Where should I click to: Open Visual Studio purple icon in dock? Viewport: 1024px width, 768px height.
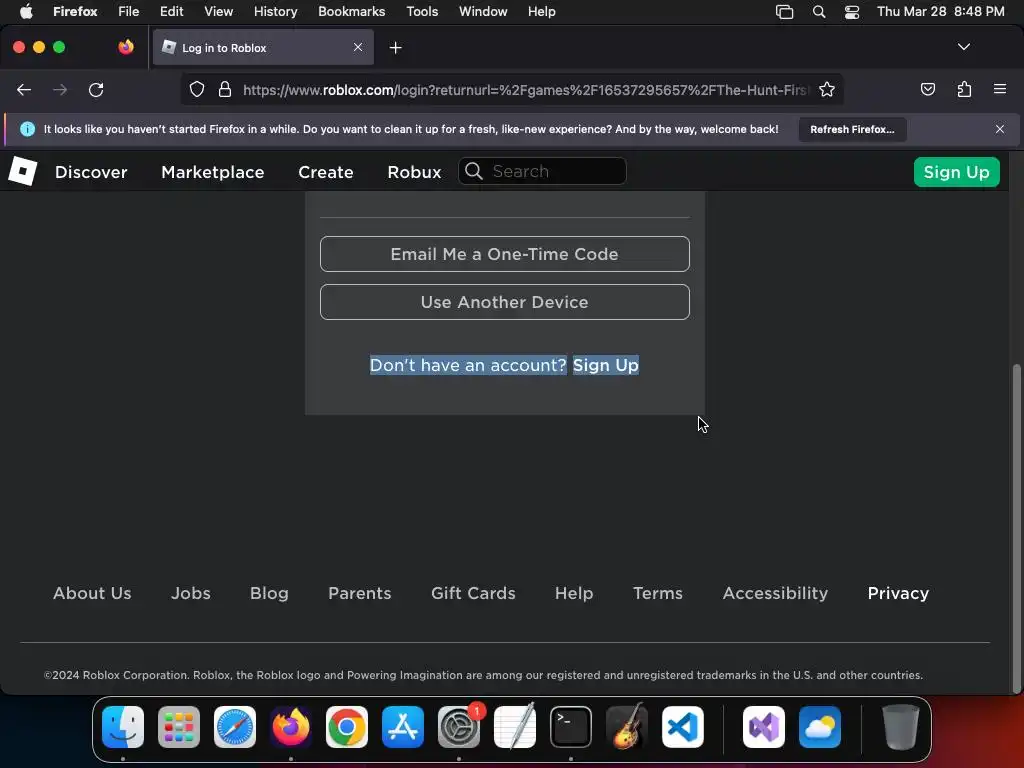[x=764, y=727]
